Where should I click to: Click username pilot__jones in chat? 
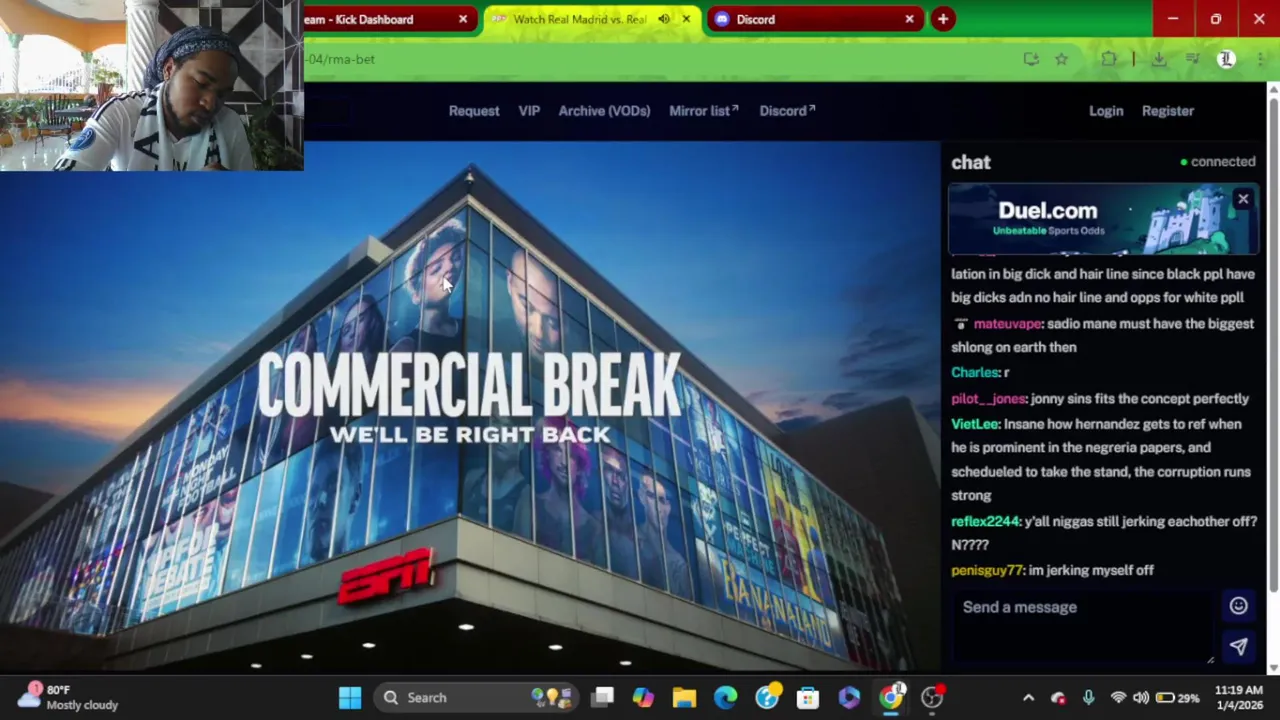point(988,399)
